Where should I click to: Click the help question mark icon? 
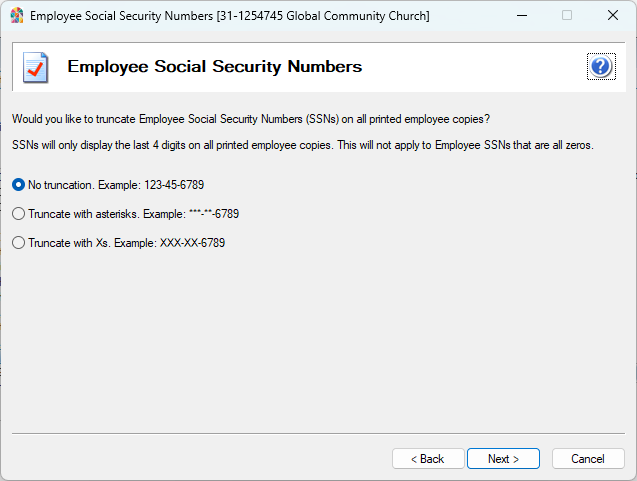pyautogui.click(x=600, y=67)
